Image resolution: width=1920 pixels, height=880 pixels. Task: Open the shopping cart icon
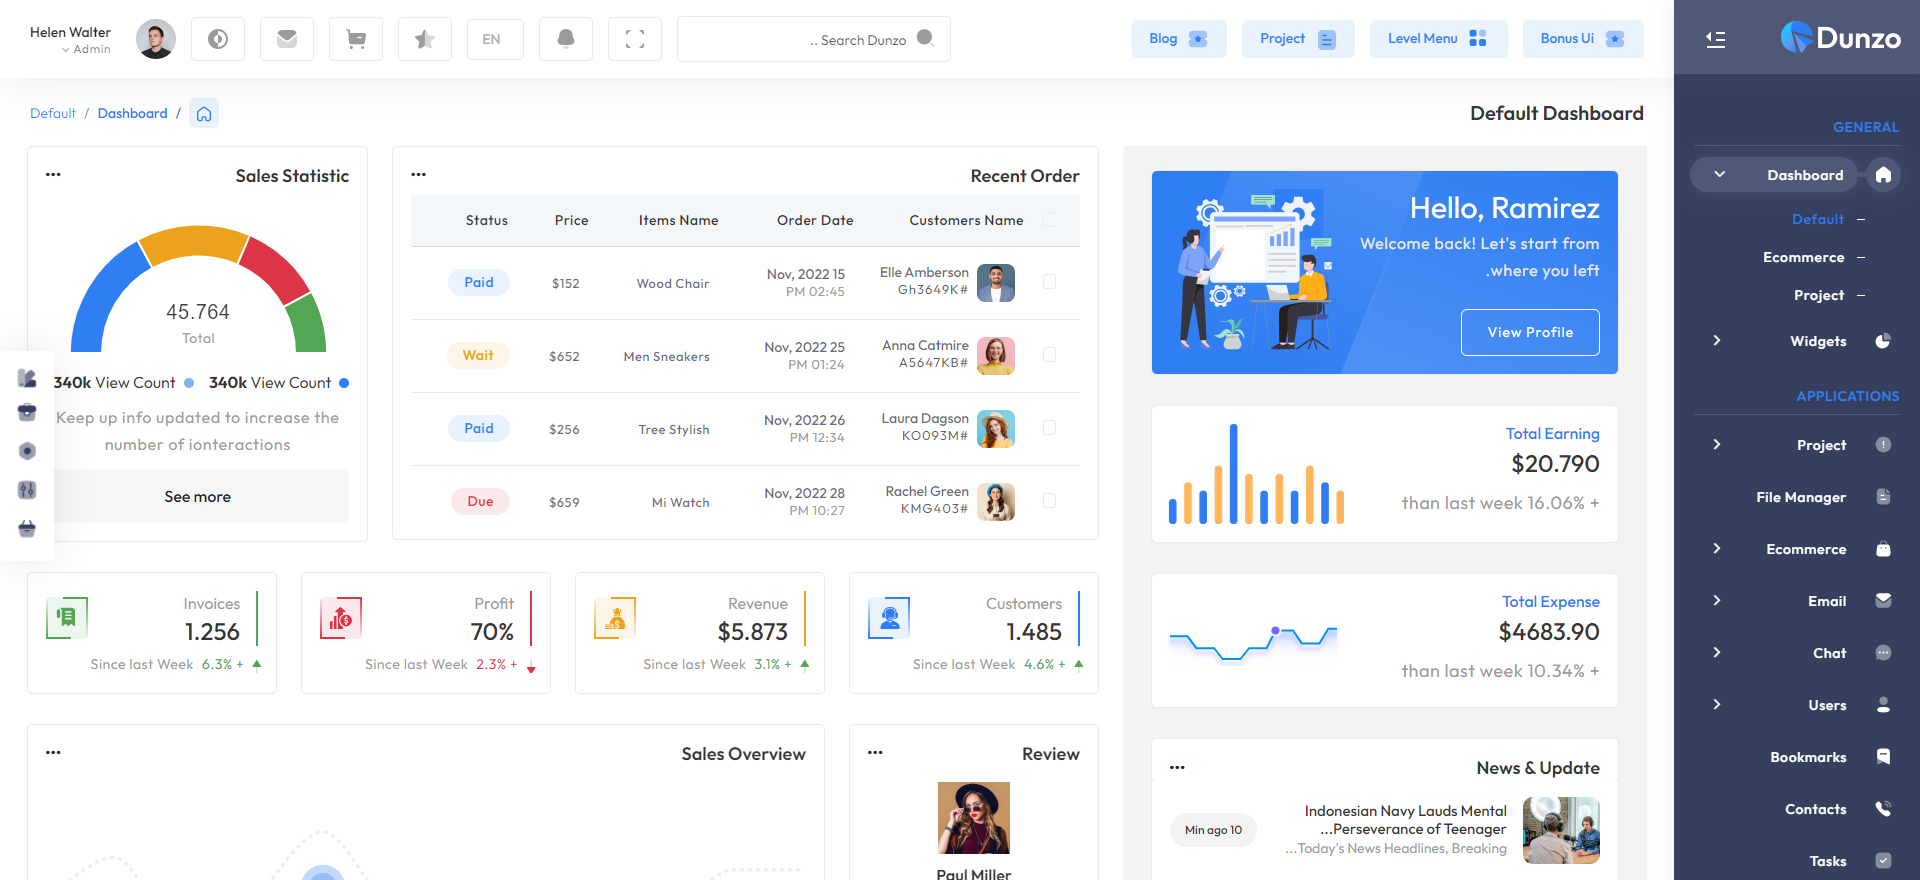tap(356, 39)
